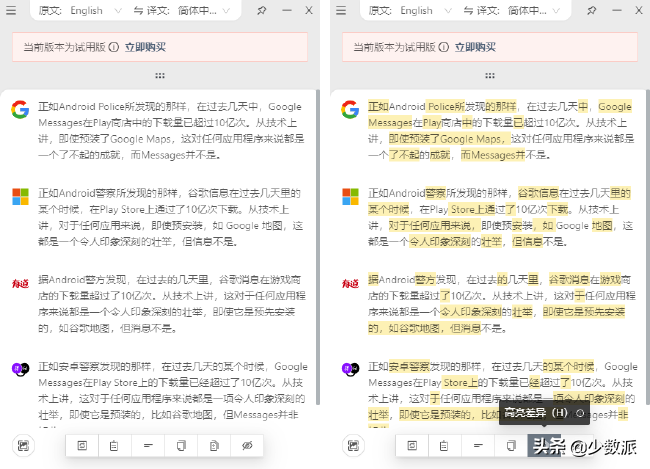Image resolution: width=650 pixels, height=469 pixels.
Task: Click 立即购买 link in right window
Action: [x=475, y=47]
